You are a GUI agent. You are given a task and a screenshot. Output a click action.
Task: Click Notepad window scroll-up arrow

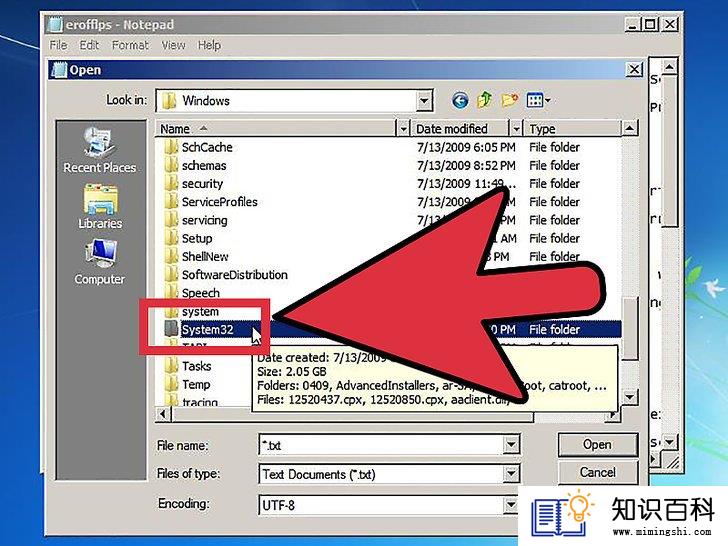click(x=669, y=67)
